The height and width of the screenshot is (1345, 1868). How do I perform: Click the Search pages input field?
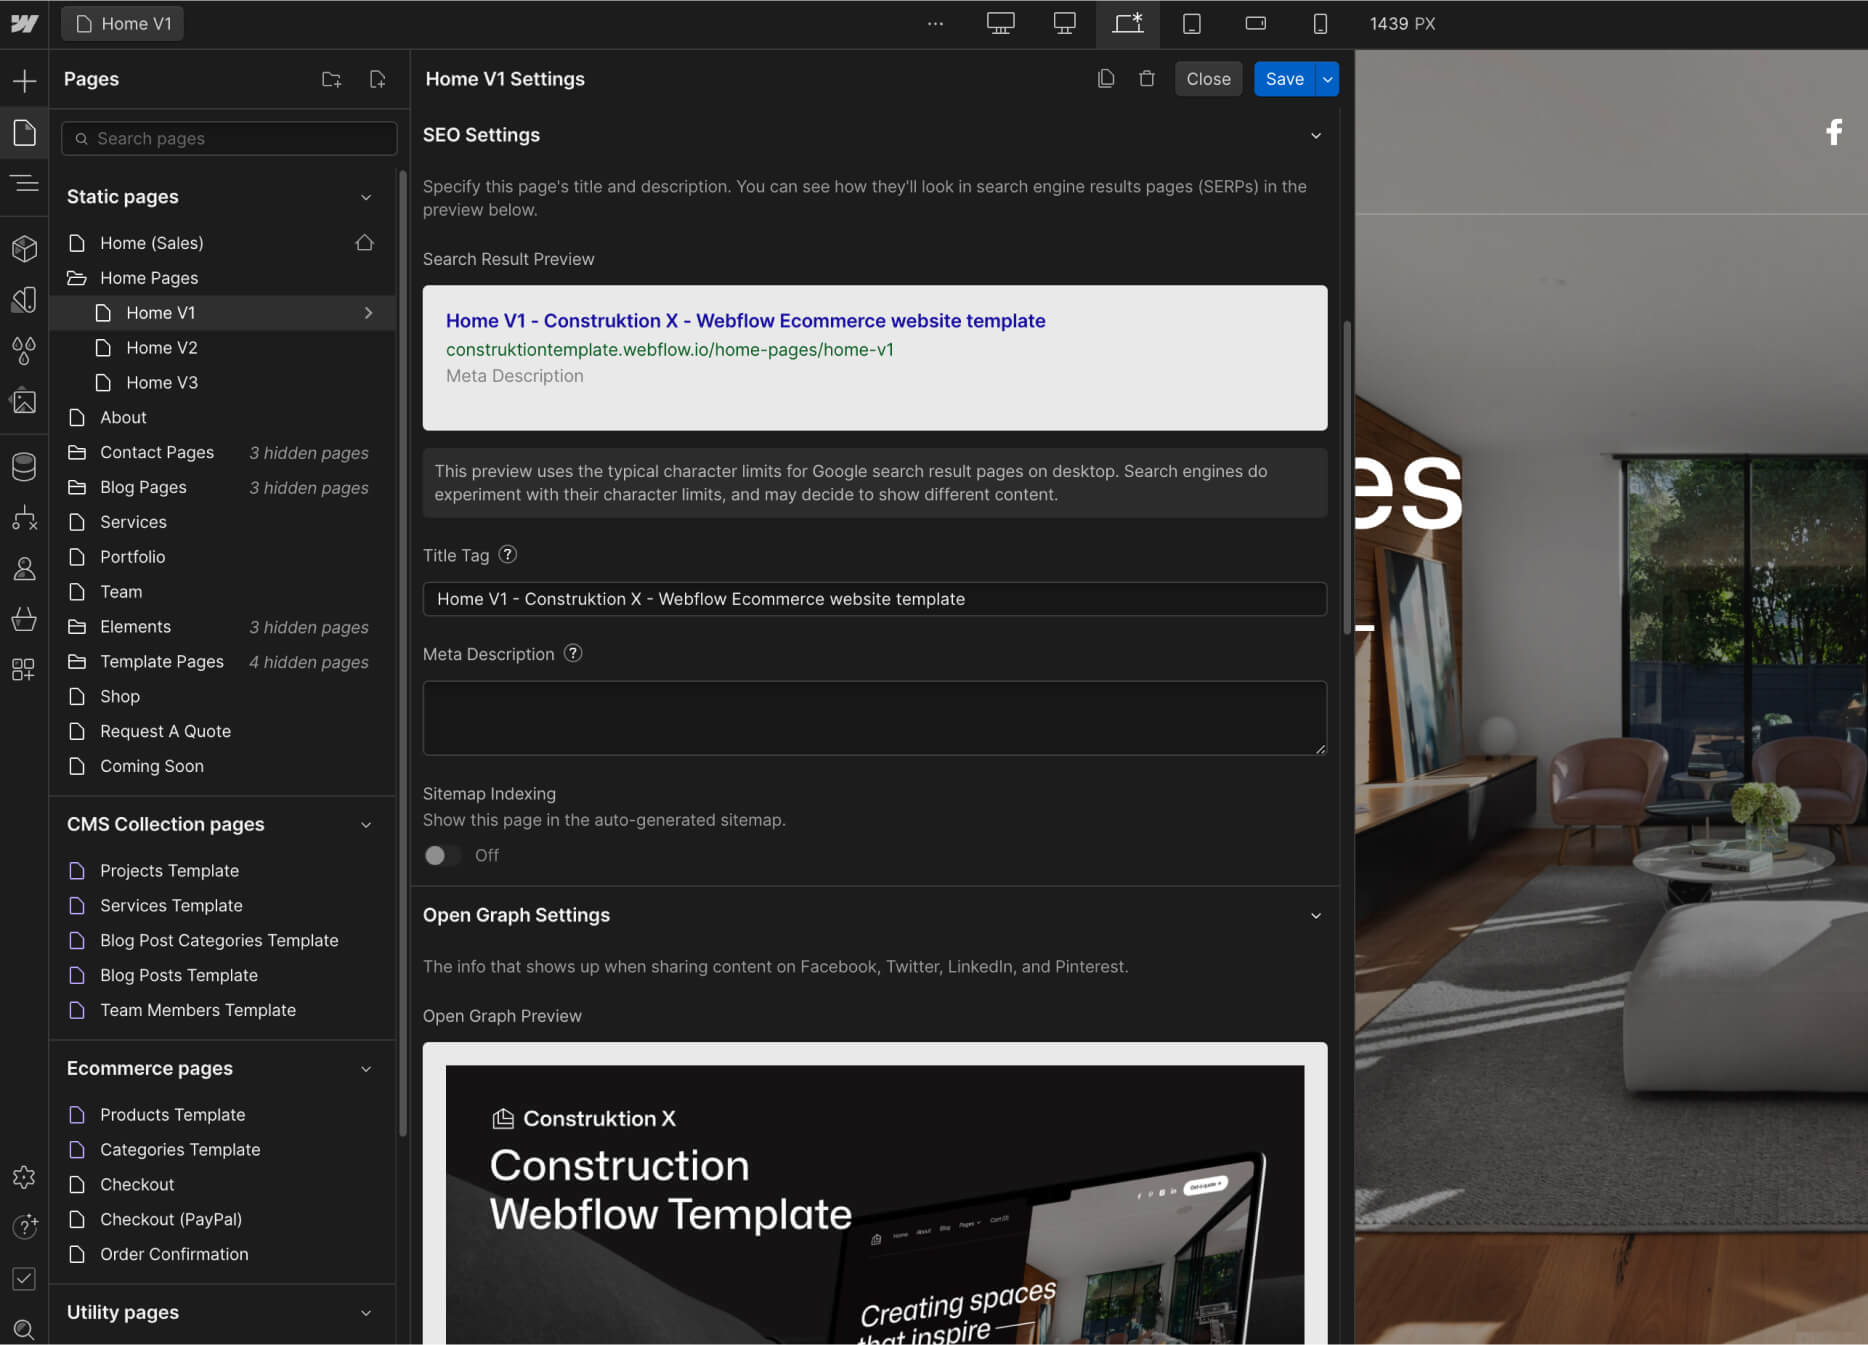click(228, 138)
